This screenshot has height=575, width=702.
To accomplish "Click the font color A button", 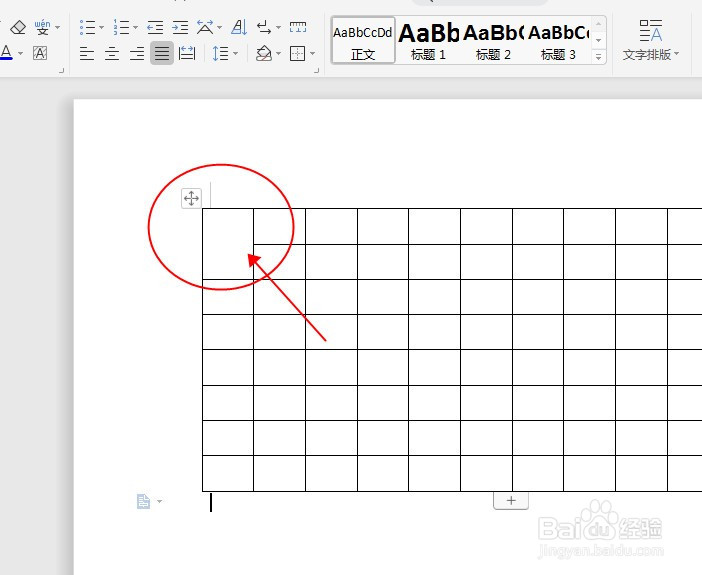I will [x=6, y=53].
